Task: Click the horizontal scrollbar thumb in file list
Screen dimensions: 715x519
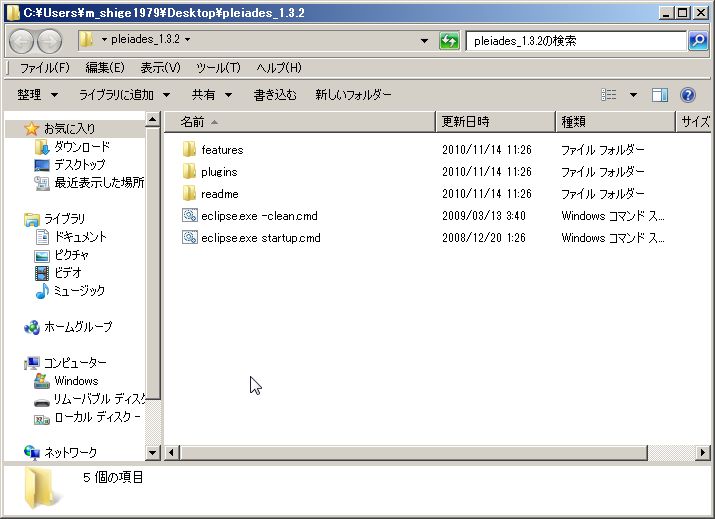Action: (414, 452)
